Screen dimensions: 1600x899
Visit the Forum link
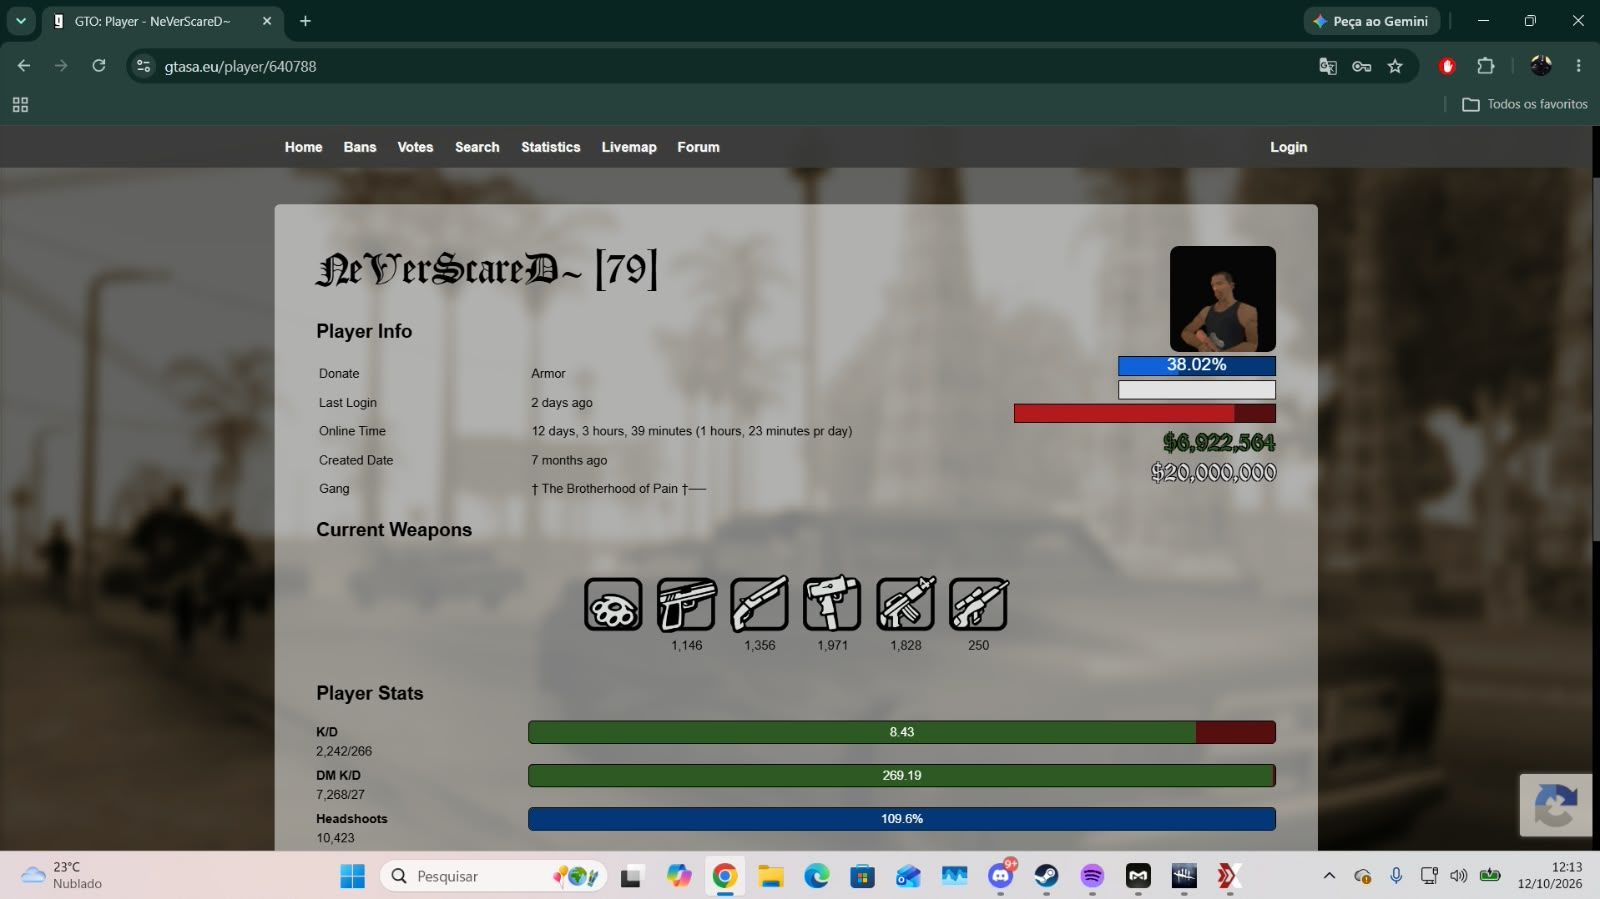(x=698, y=147)
